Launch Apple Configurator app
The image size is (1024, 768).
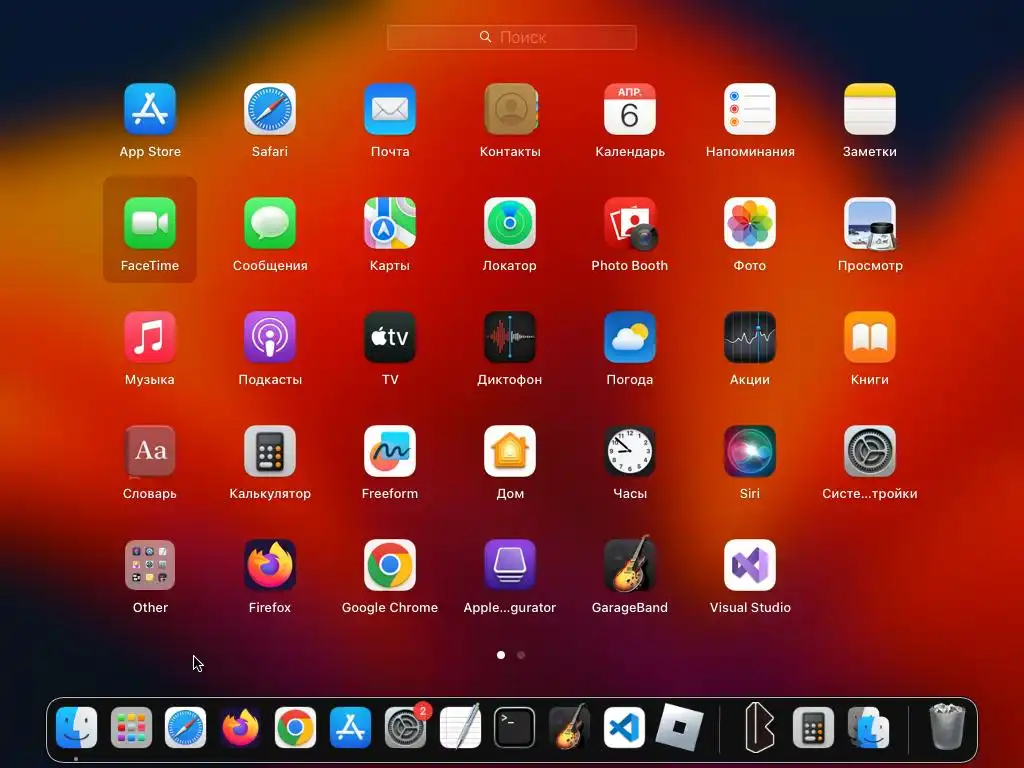[510, 565]
